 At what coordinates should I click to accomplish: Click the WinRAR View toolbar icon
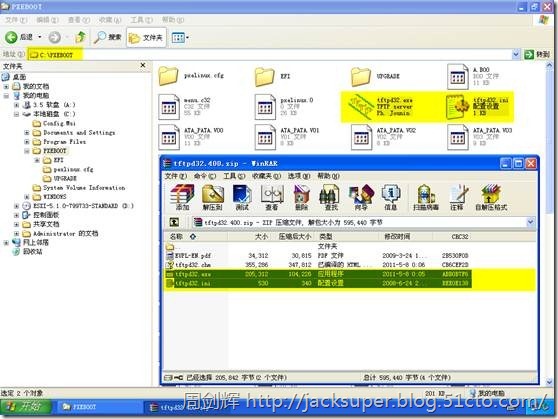(272, 197)
